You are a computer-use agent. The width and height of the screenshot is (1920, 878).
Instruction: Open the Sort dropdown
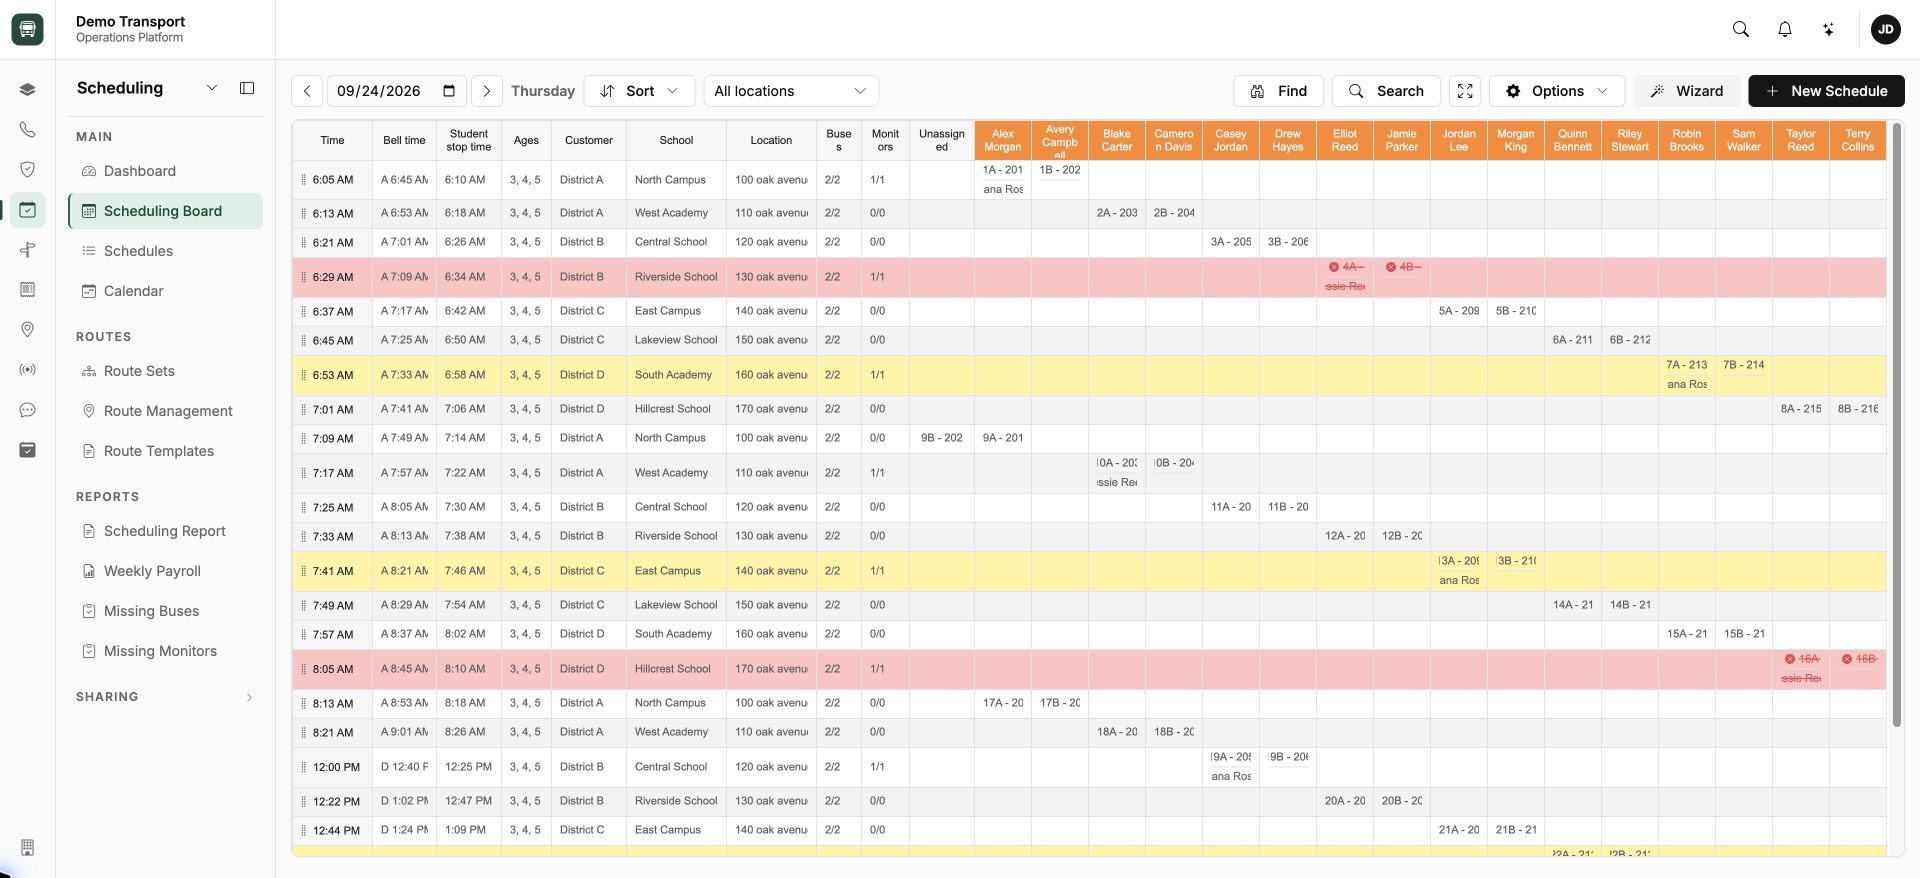(x=639, y=91)
